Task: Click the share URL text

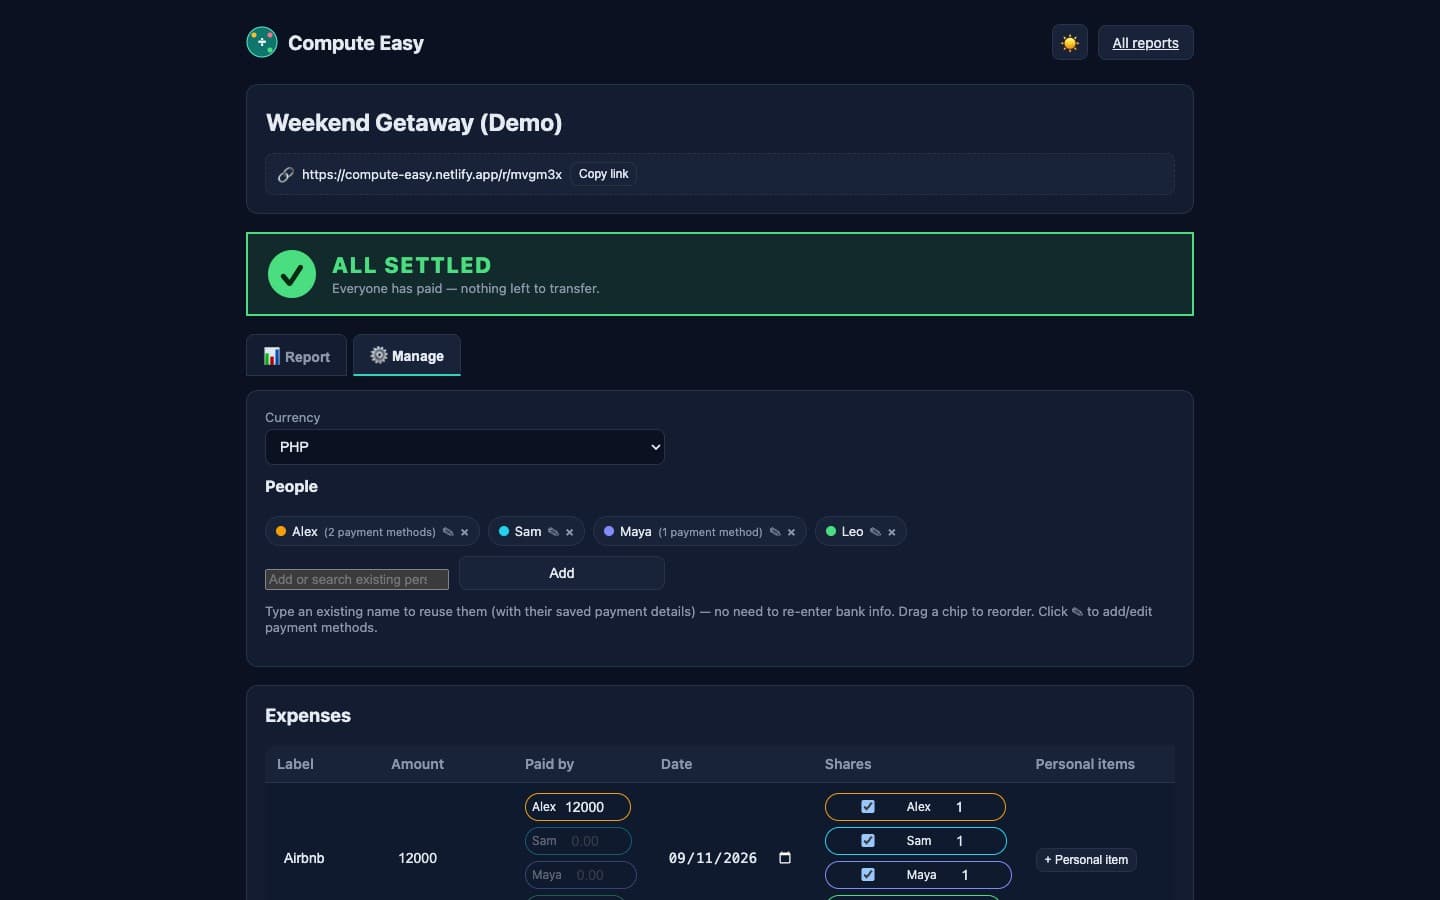Action: click(432, 174)
